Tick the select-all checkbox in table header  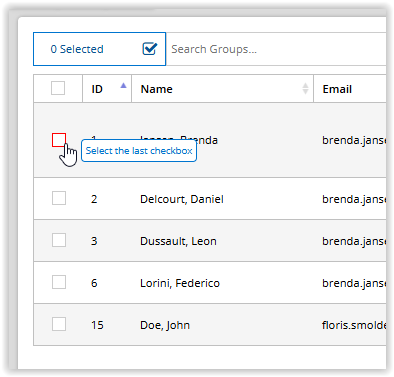pos(58,88)
